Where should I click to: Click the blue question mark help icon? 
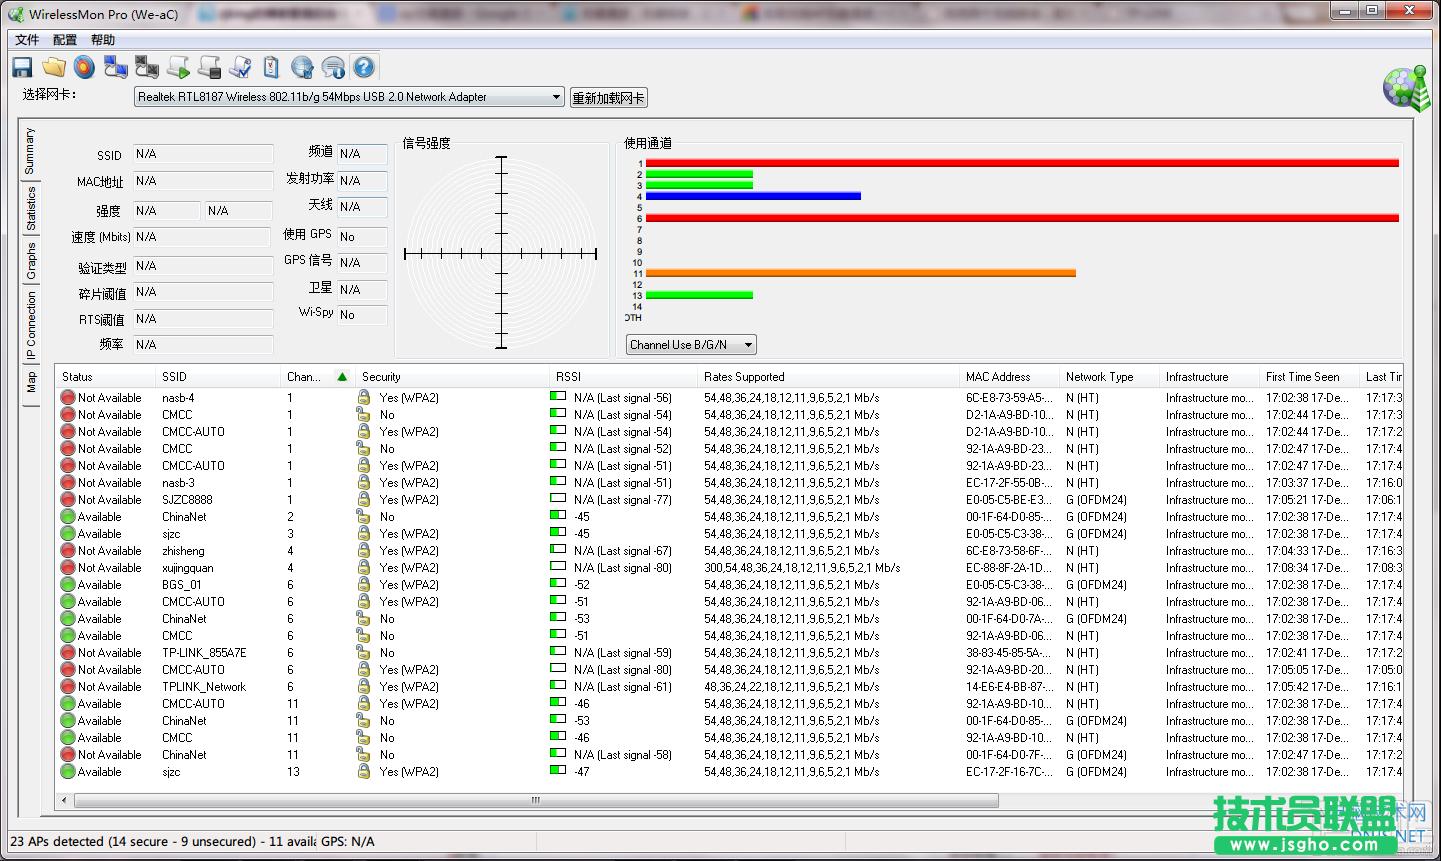tap(364, 67)
